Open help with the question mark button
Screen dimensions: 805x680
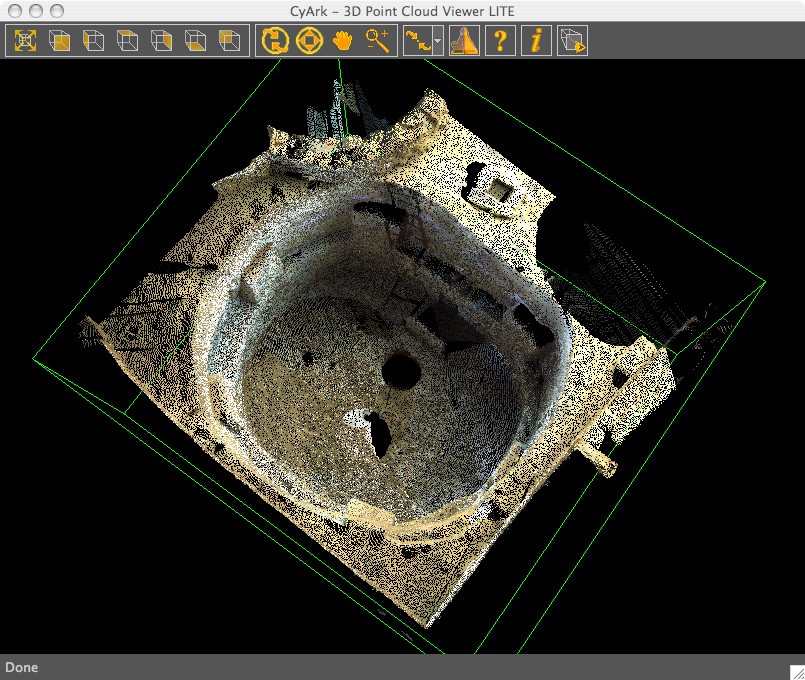pos(501,41)
